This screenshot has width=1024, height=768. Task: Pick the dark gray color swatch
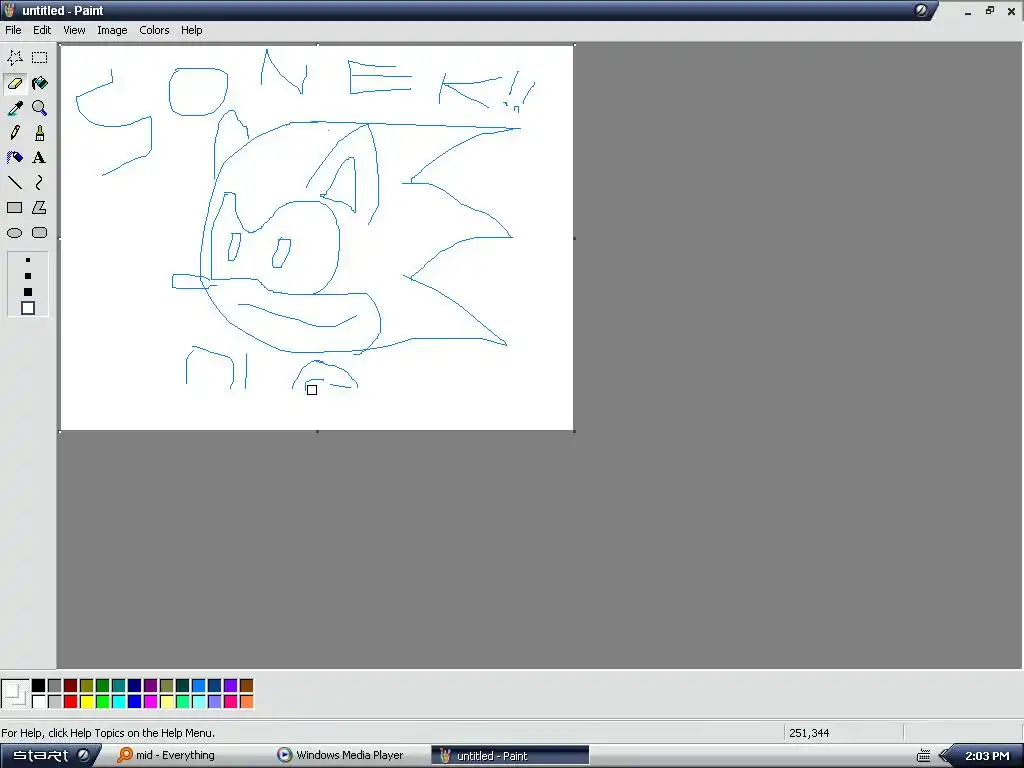point(54,685)
